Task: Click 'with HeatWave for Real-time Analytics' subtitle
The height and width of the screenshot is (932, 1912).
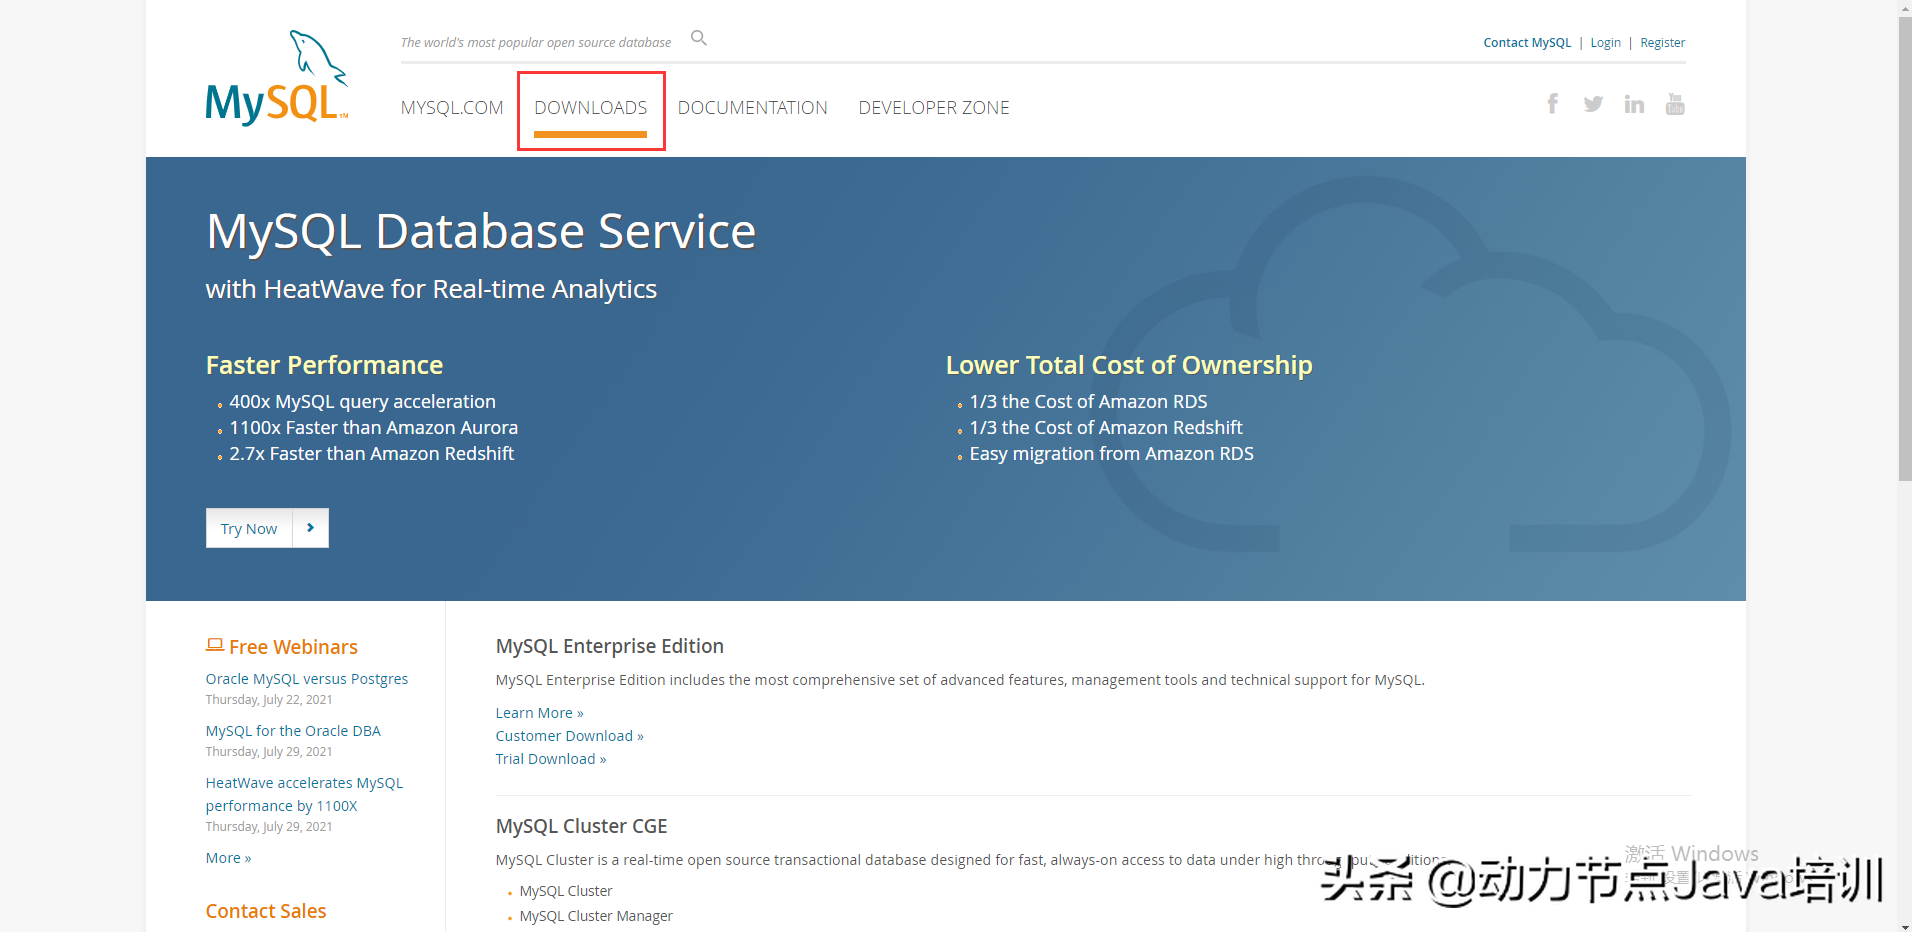Action: tap(431, 289)
